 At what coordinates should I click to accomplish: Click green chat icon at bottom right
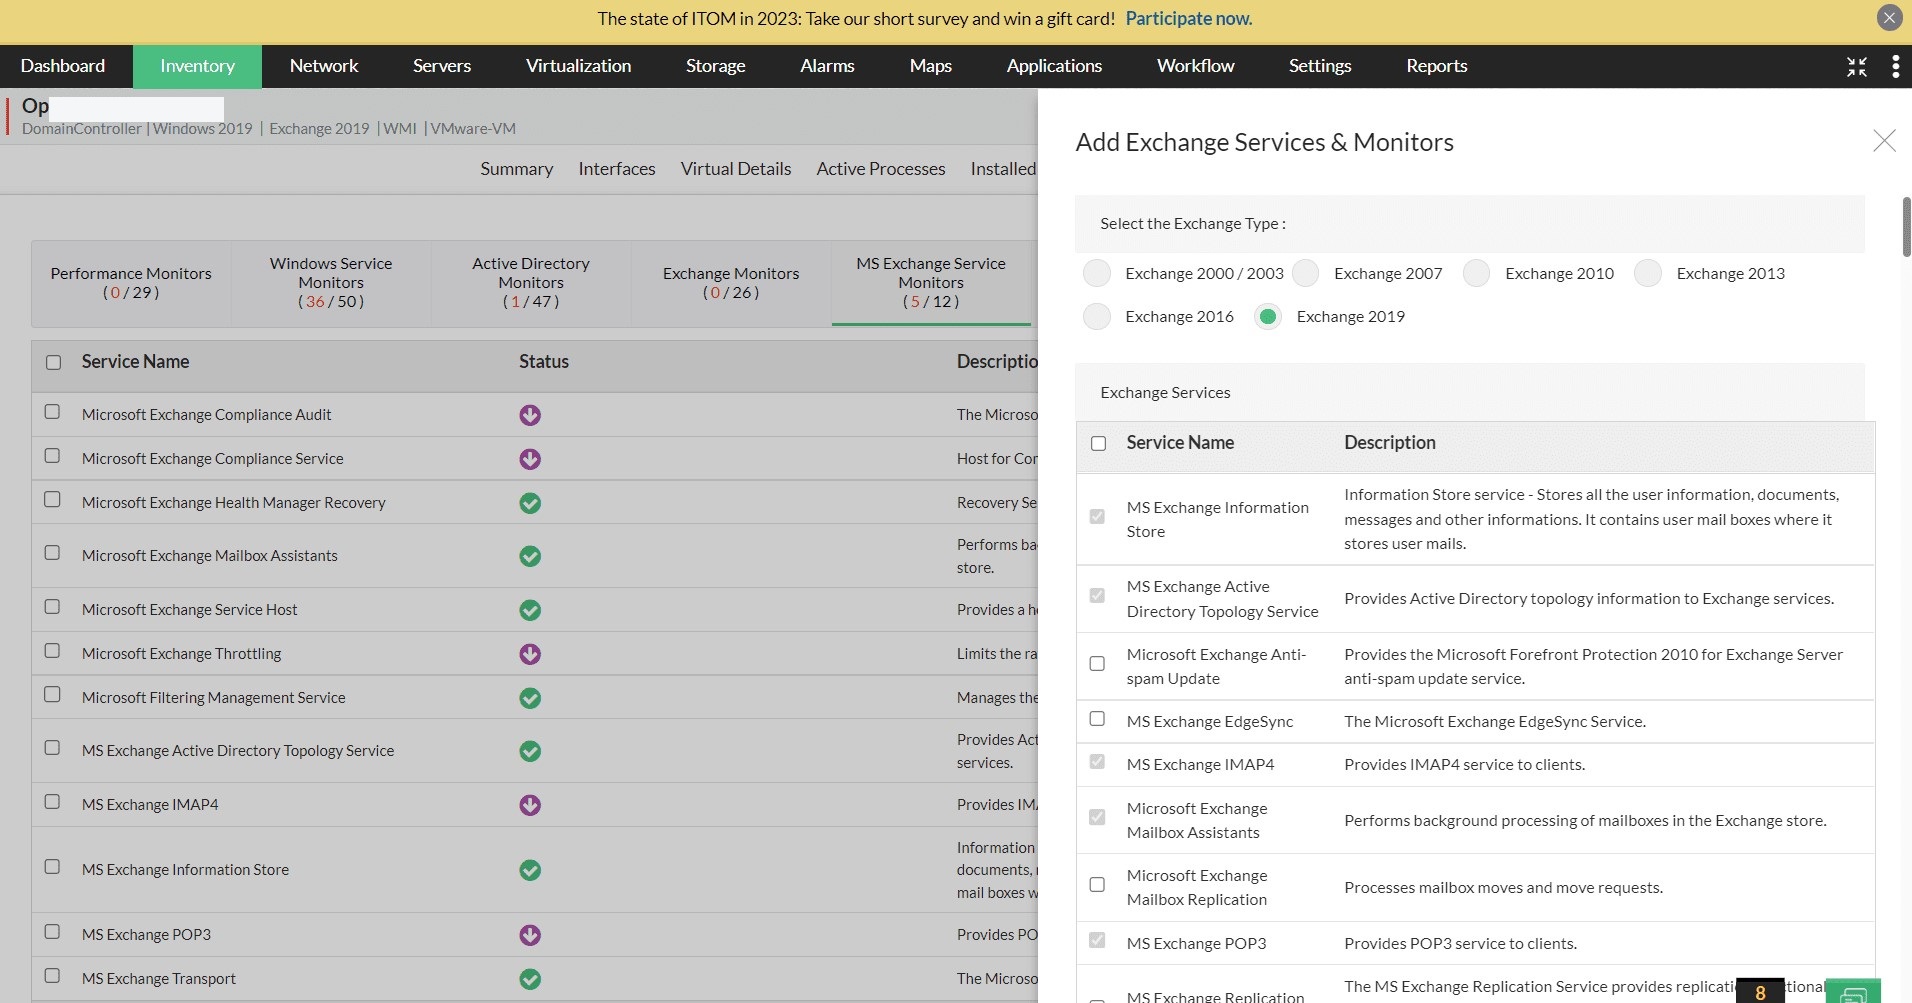click(x=1853, y=992)
